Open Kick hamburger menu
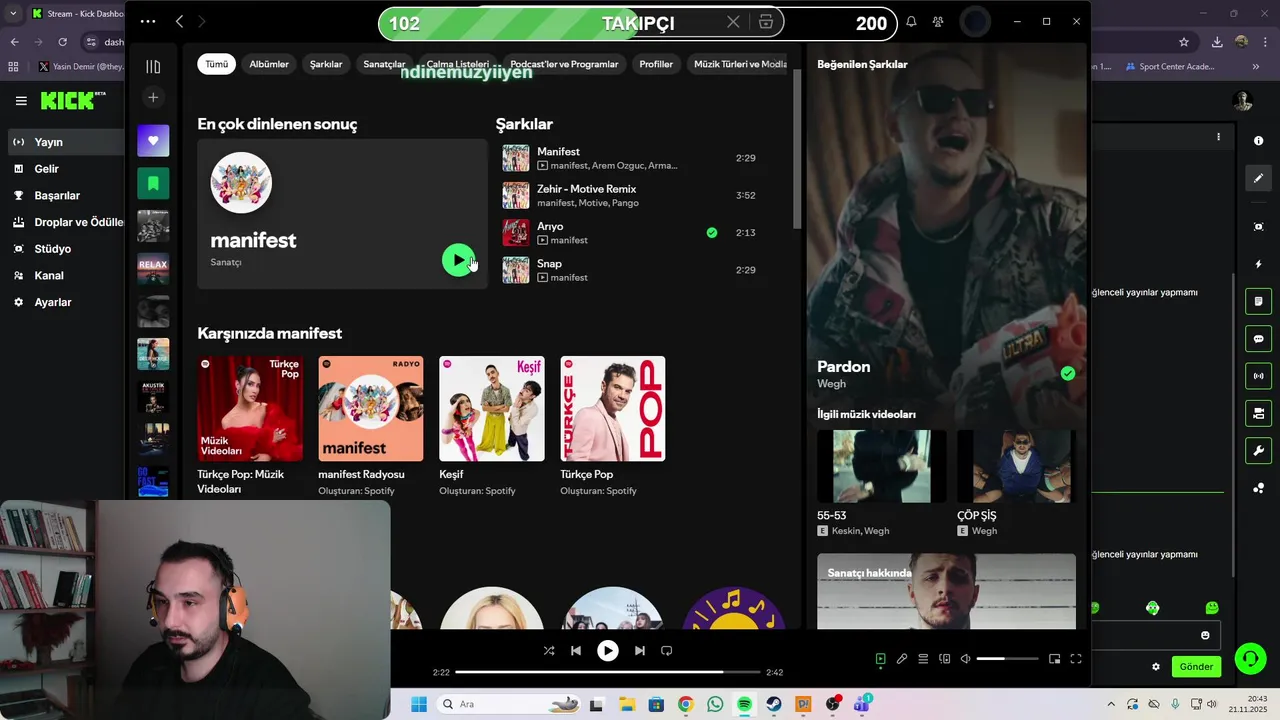 point(21,100)
